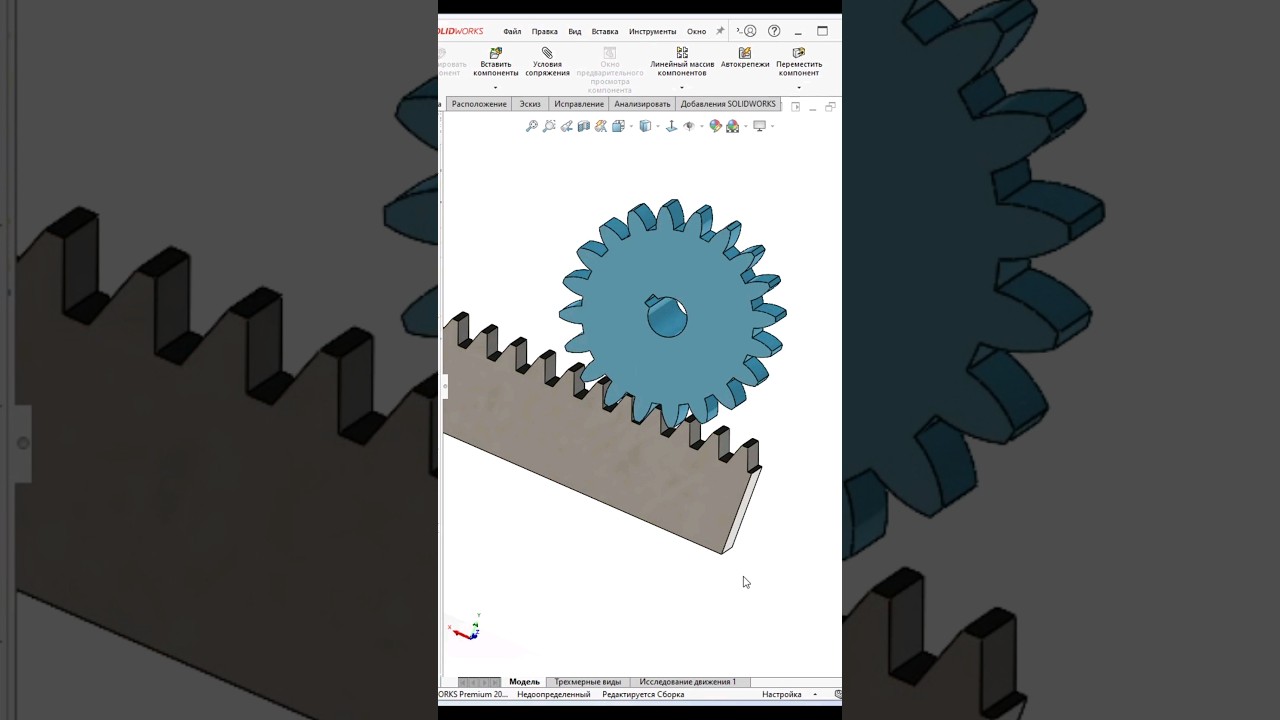
Task: Click the Apply Scene icon
Action: pos(732,126)
